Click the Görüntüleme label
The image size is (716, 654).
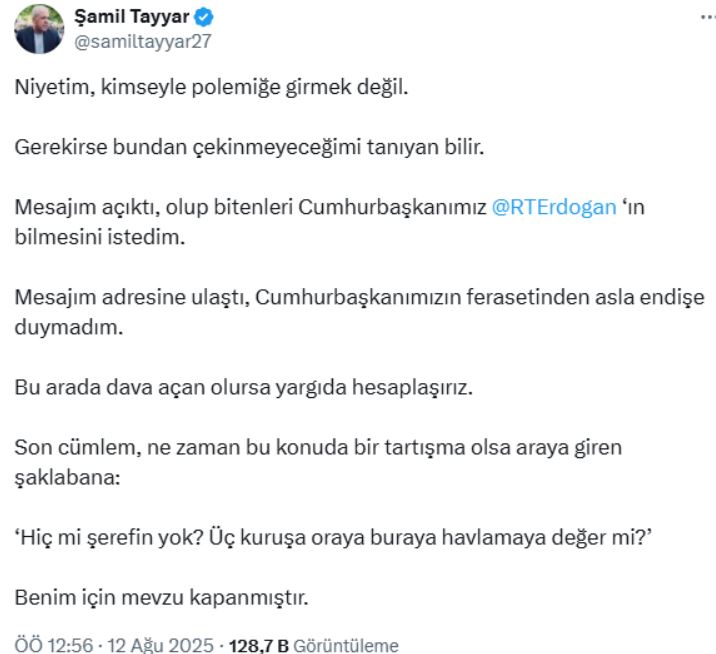(344, 645)
